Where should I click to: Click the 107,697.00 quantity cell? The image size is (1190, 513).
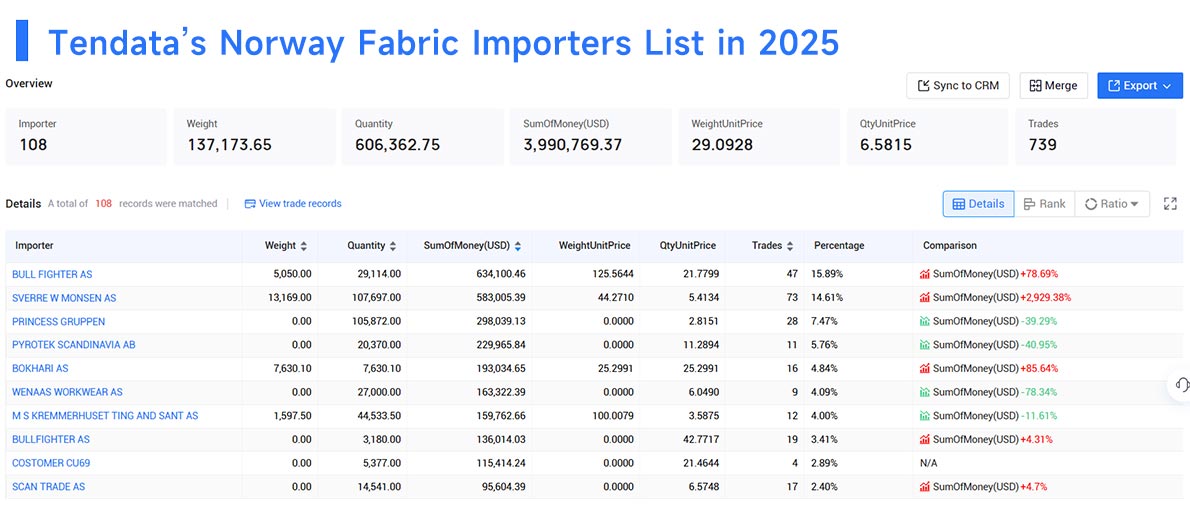tap(374, 297)
